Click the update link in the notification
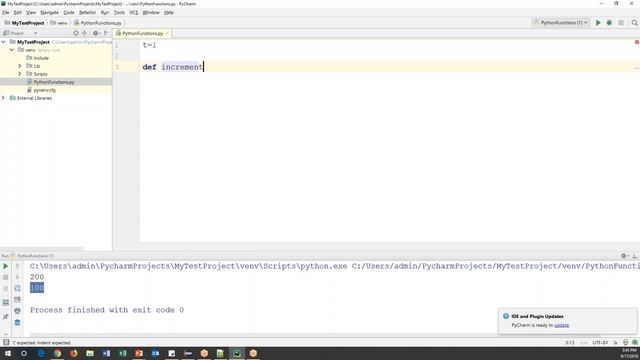 pyautogui.click(x=561, y=325)
